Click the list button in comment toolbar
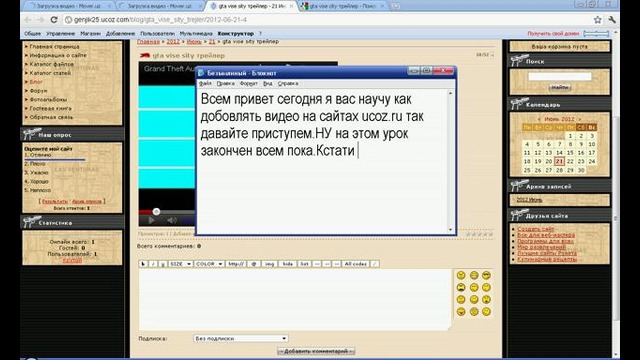The image size is (640, 360). 304,264
